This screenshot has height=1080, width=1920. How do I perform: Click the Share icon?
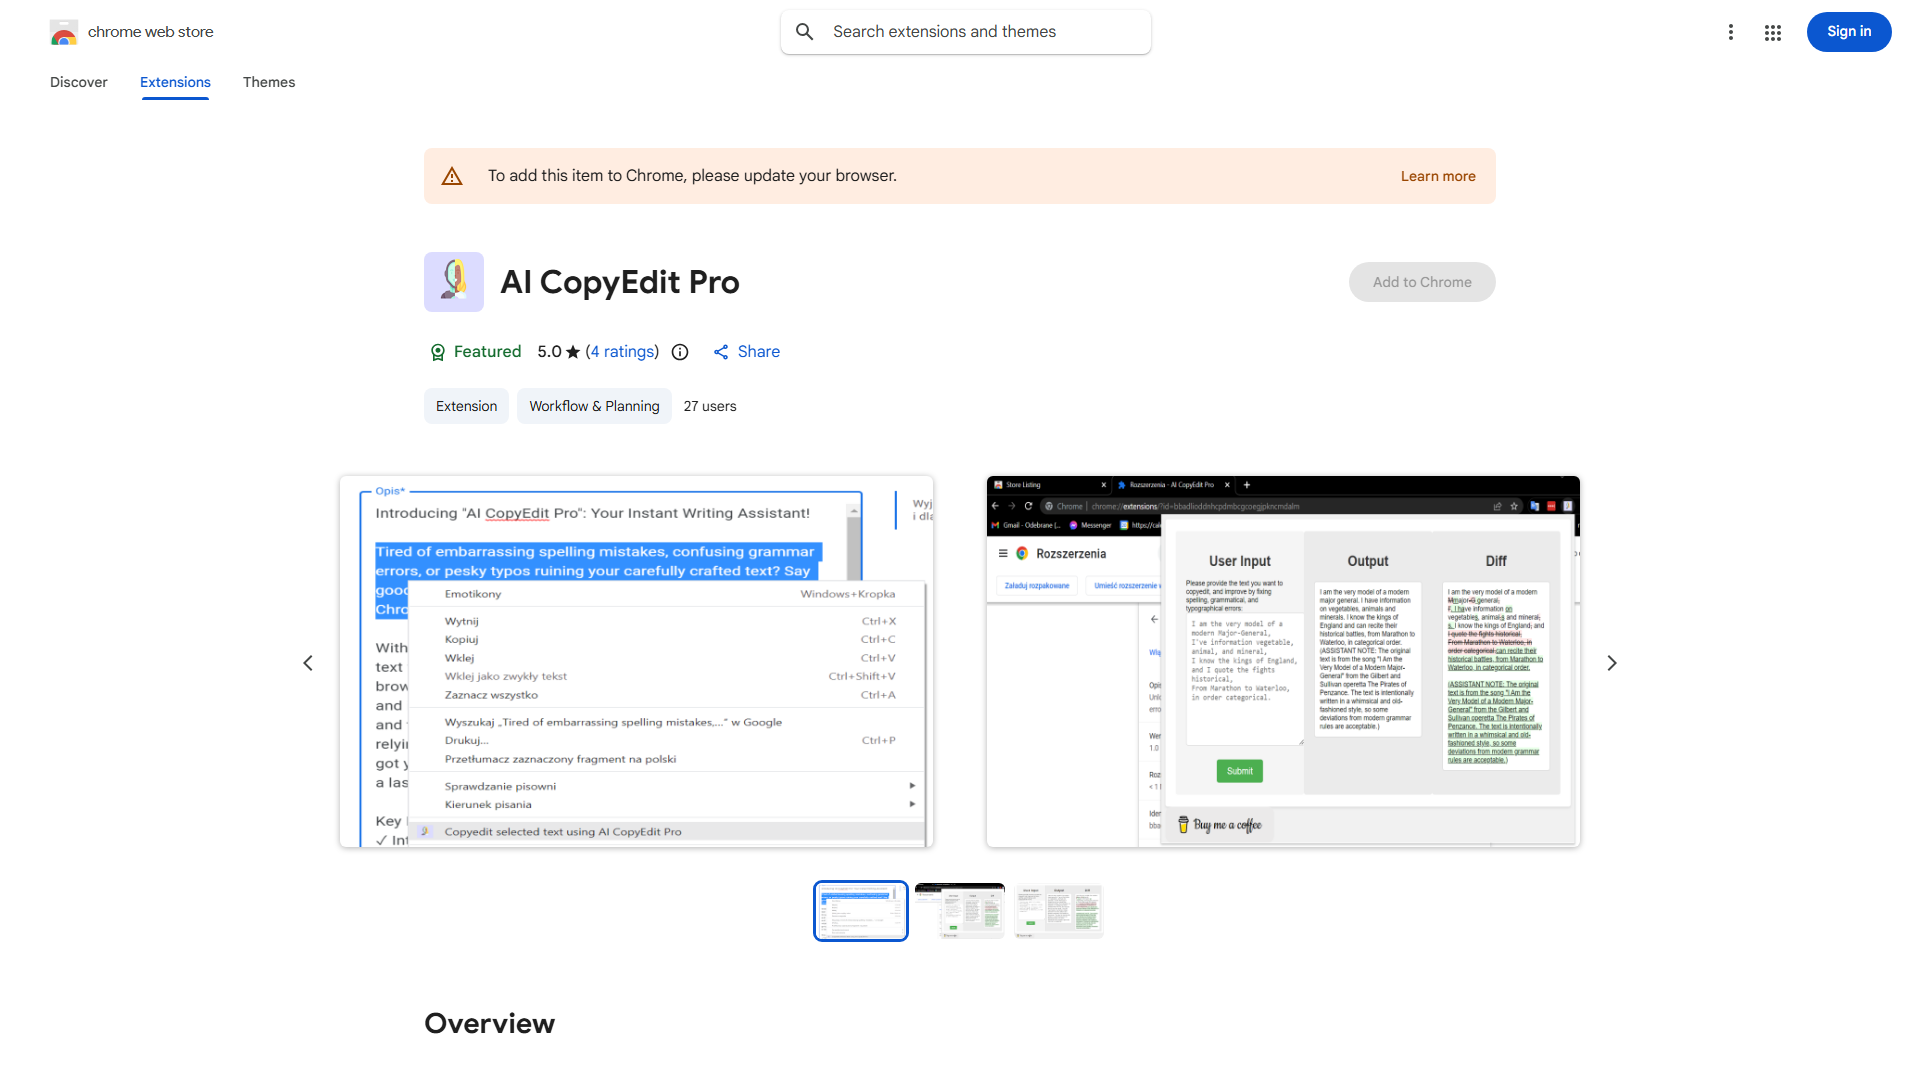(721, 352)
